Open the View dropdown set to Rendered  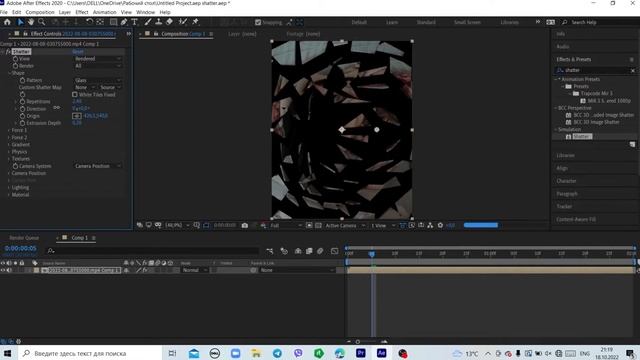(x=98, y=59)
